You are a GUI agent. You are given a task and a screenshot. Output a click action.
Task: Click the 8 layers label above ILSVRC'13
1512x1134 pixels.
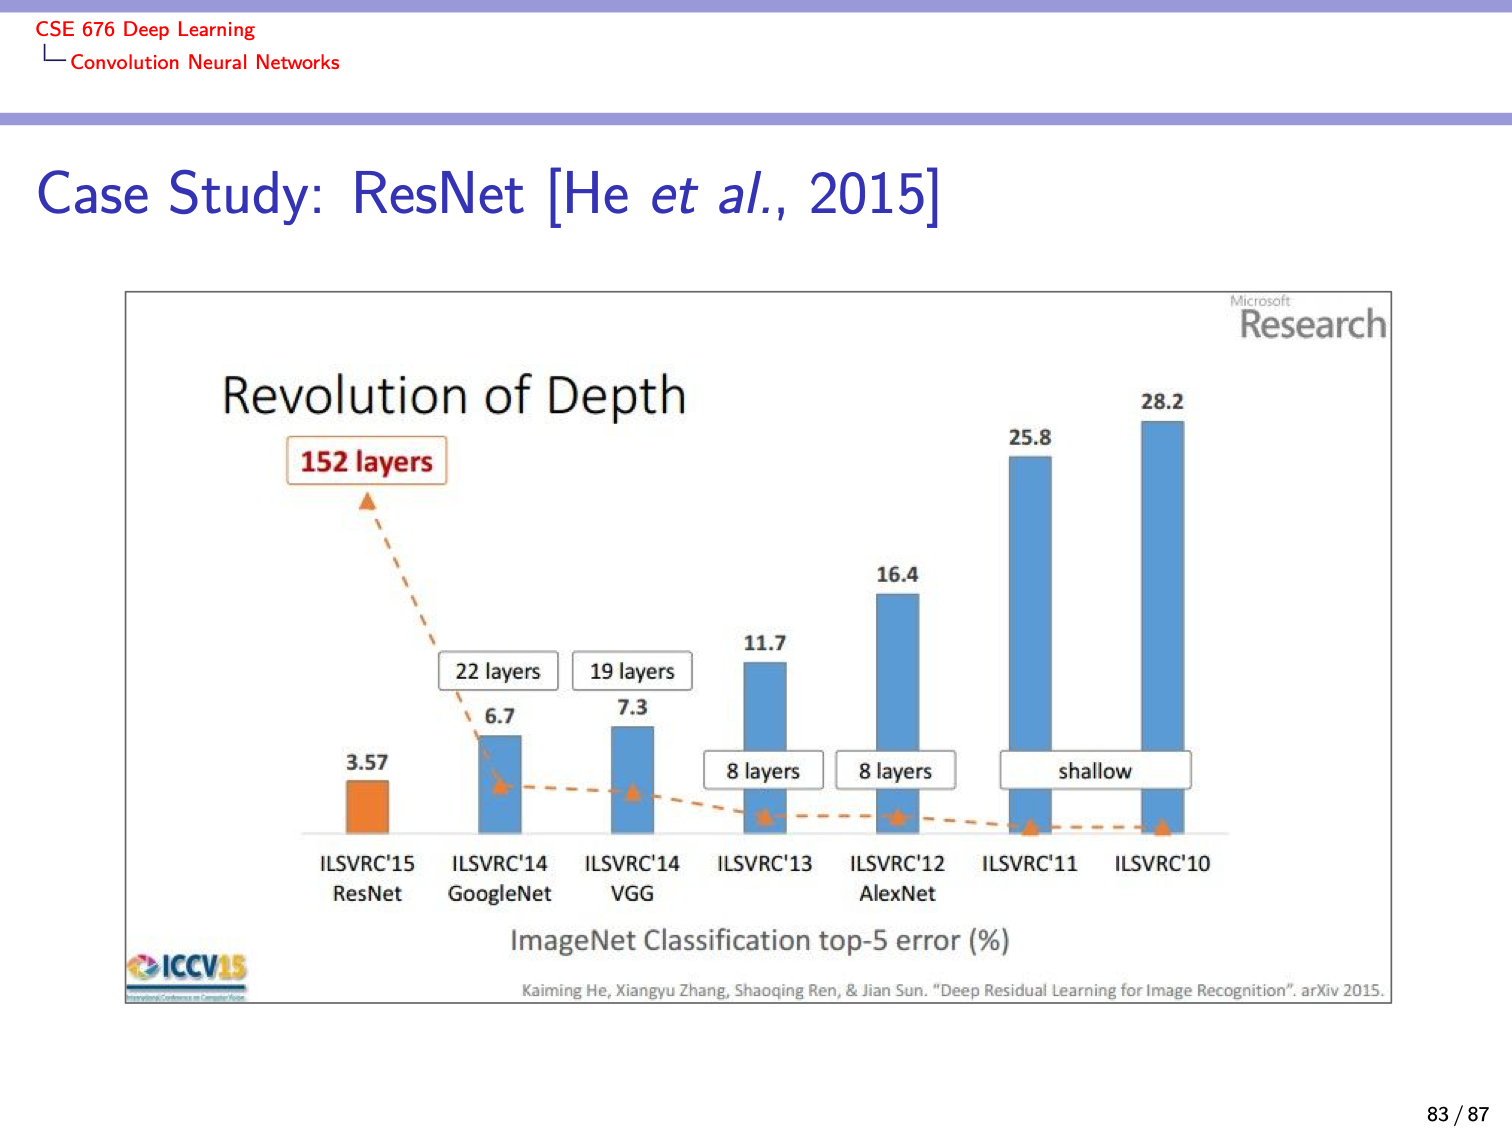(x=763, y=771)
